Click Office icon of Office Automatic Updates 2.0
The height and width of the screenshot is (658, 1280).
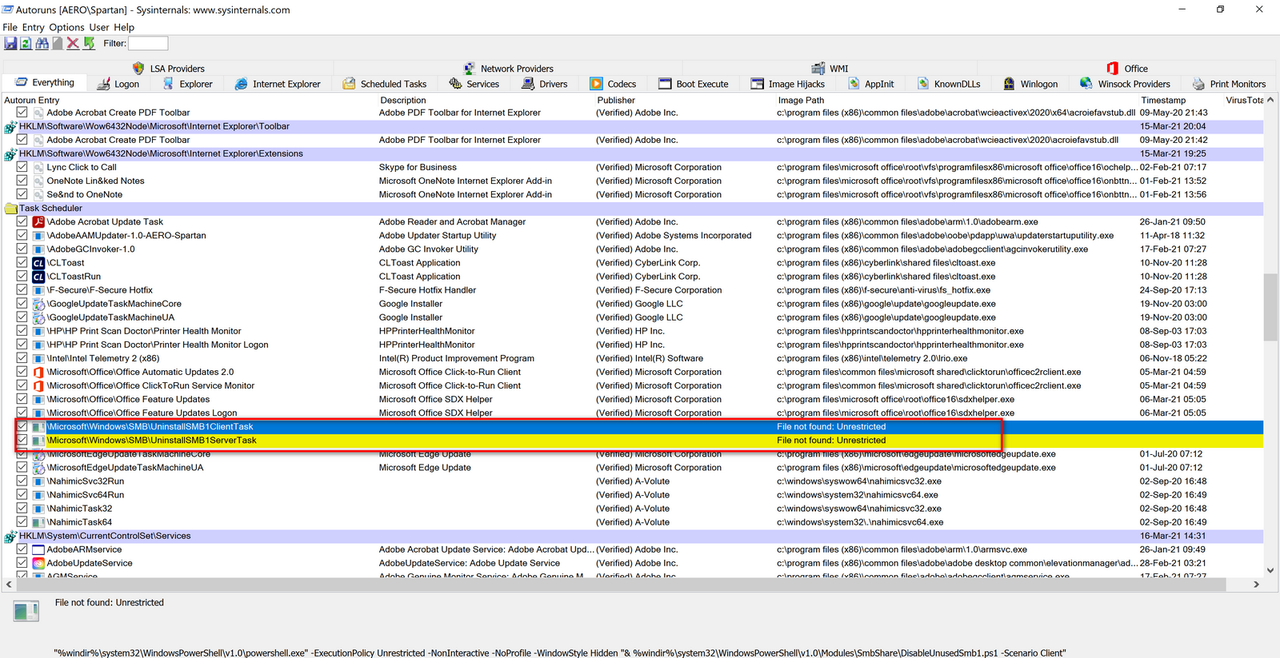[39, 372]
